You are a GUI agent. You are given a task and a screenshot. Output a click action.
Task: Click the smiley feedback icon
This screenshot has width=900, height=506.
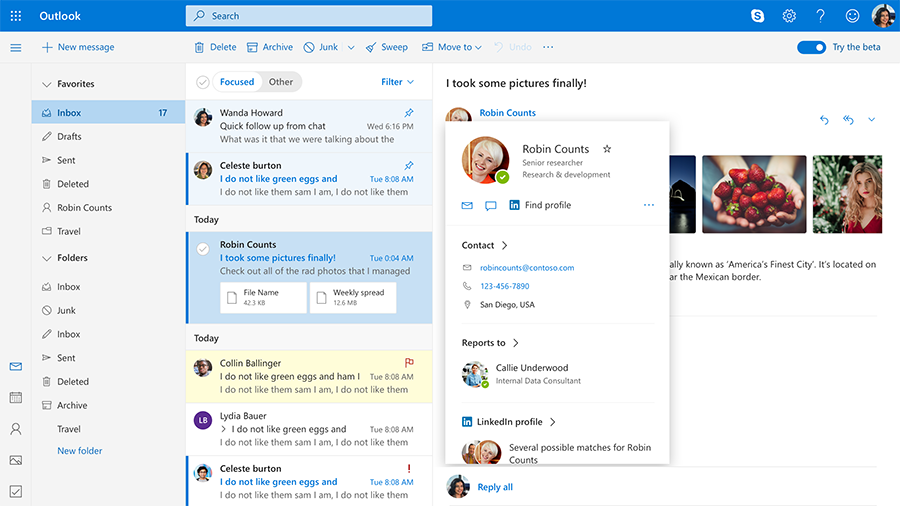point(852,16)
